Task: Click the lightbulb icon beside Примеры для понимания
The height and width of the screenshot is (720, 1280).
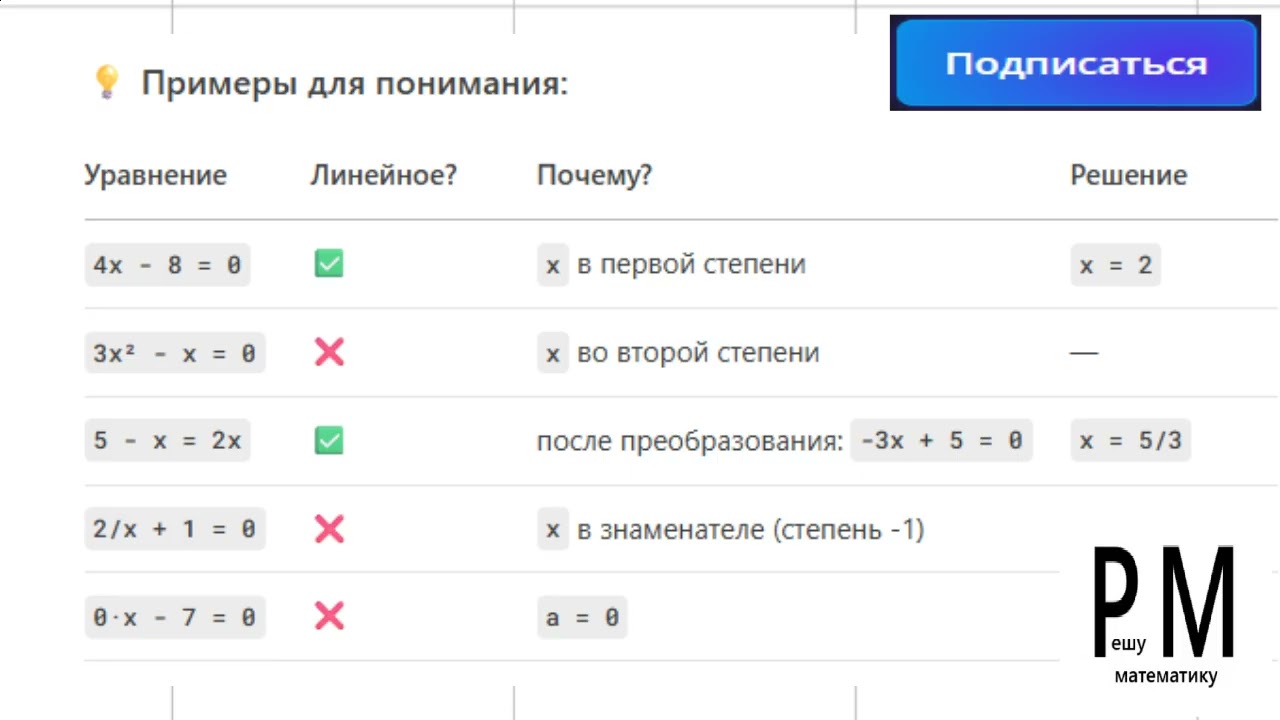Action: click(x=106, y=81)
